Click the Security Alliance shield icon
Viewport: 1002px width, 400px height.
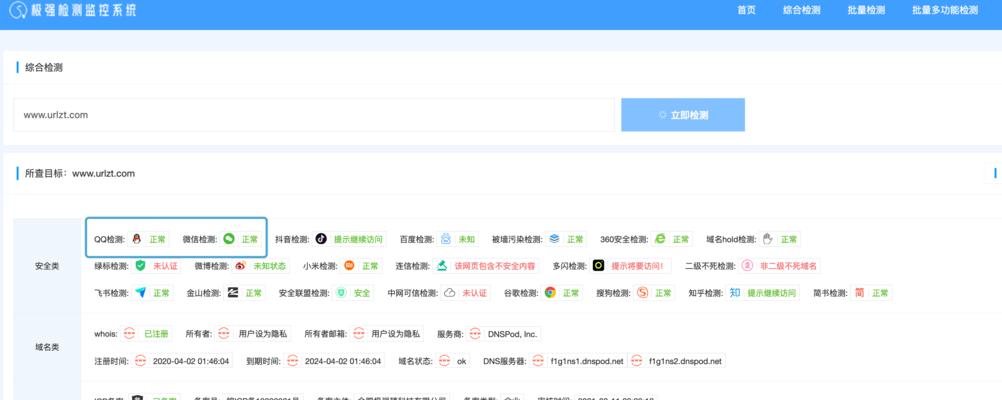click(x=341, y=293)
